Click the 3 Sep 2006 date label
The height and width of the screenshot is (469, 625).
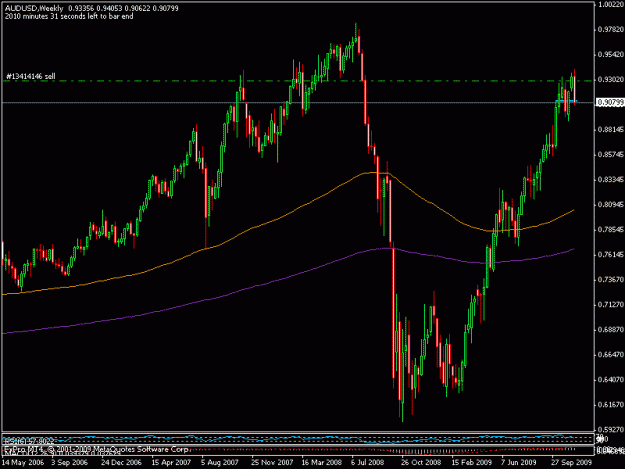click(x=69, y=463)
